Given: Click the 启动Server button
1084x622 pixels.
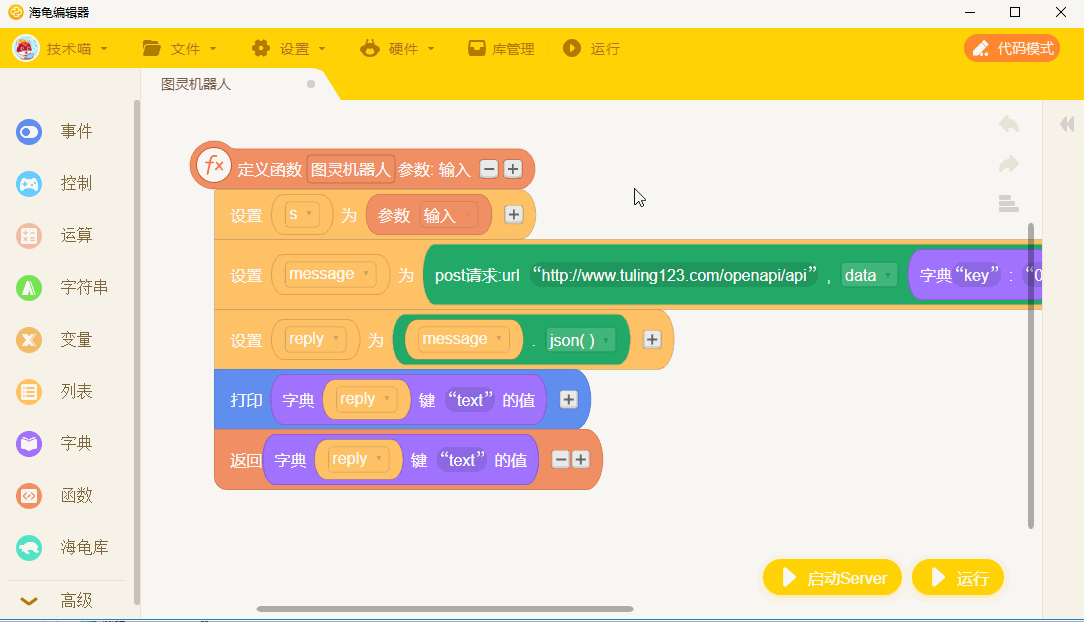Looking at the screenshot, I should (832, 578).
